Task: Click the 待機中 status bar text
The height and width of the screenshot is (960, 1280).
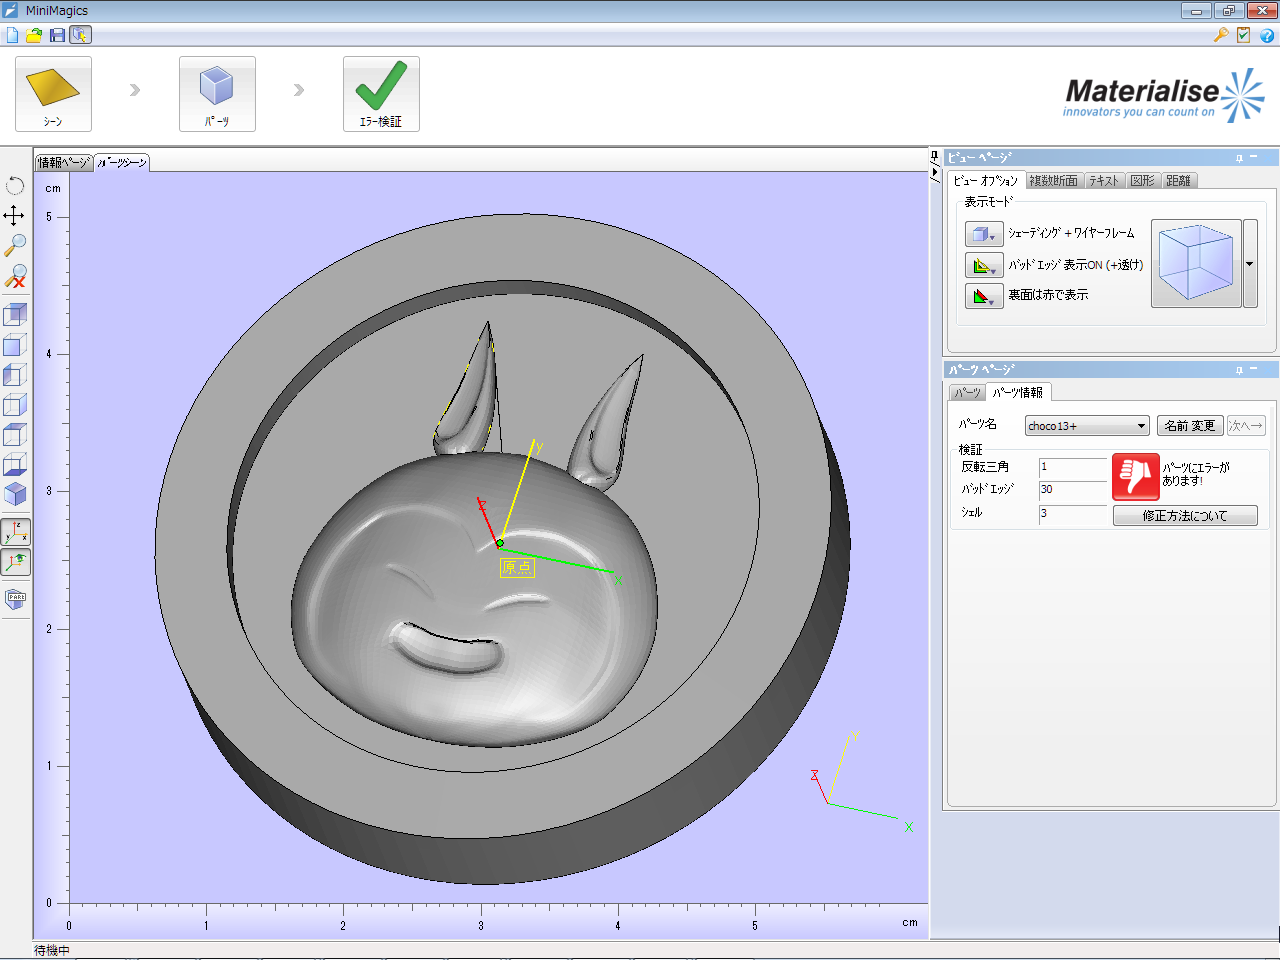Action: (x=52, y=951)
